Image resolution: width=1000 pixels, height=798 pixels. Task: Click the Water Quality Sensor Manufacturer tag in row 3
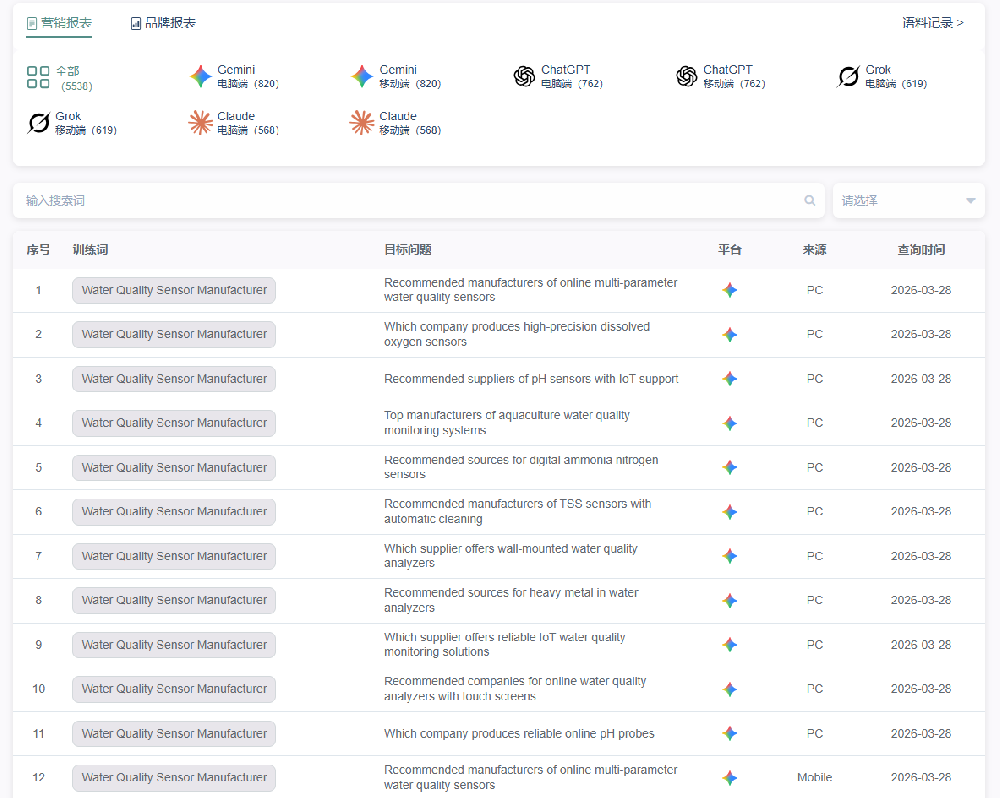pyautogui.click(x=174, y=379)
